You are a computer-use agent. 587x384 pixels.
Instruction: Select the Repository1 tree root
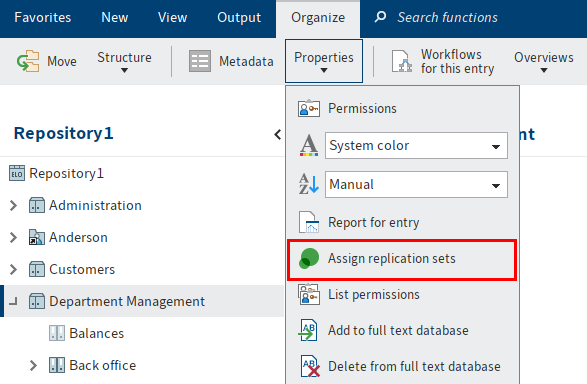tap(66, 174)
